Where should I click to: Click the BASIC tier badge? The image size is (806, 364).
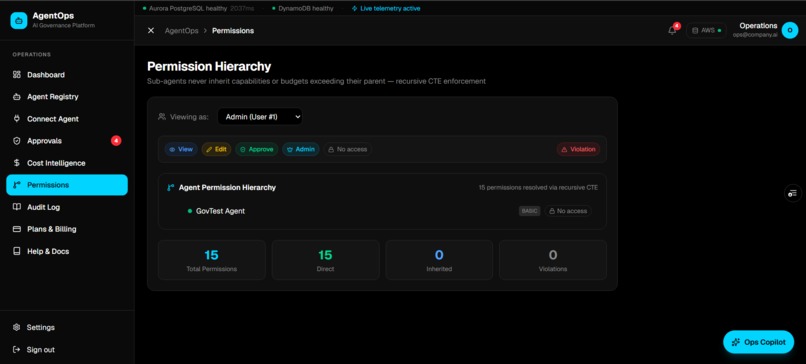[x=529, y=211]
